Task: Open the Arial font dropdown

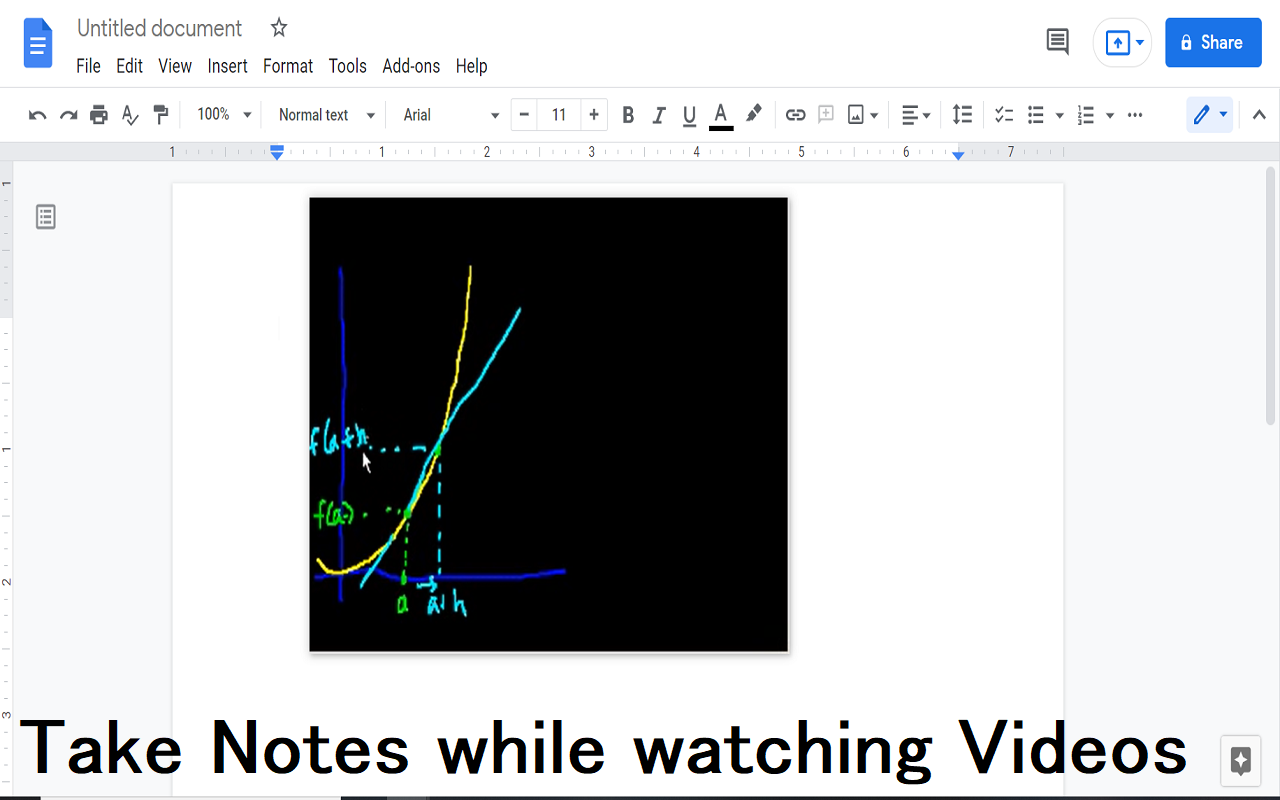Action: tap(451, 115)
